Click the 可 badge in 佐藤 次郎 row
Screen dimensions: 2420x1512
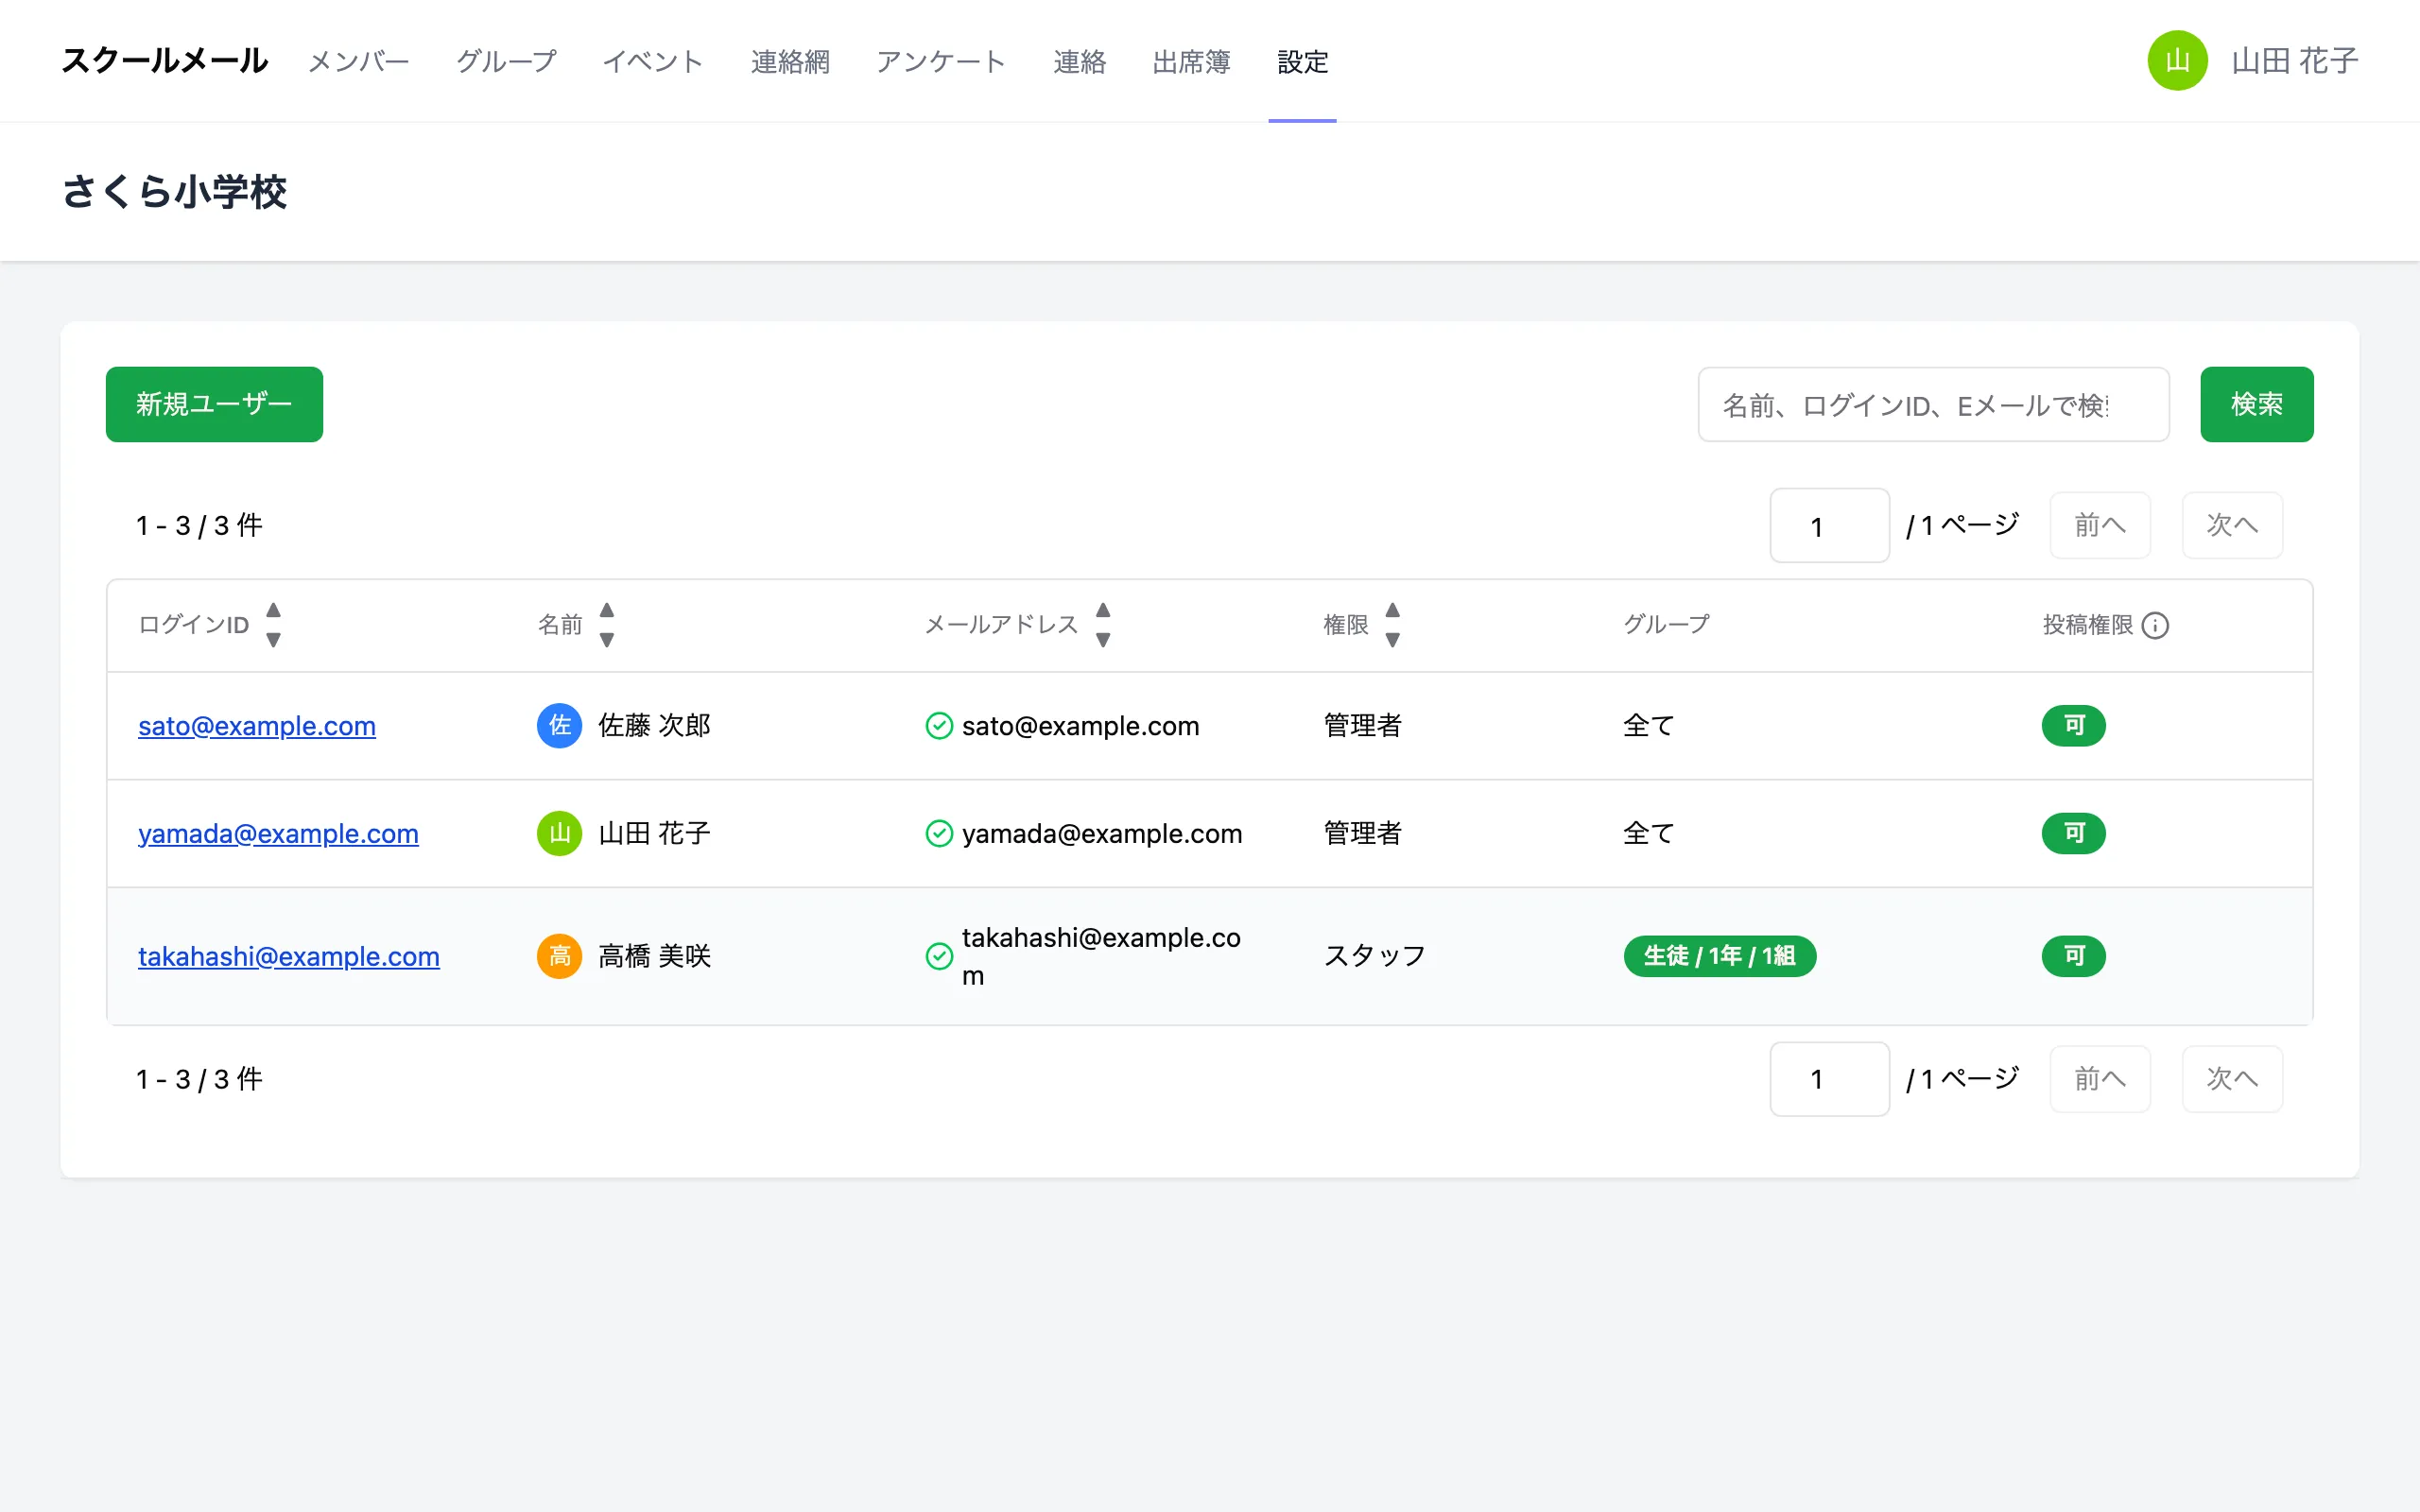[2073, 725]
